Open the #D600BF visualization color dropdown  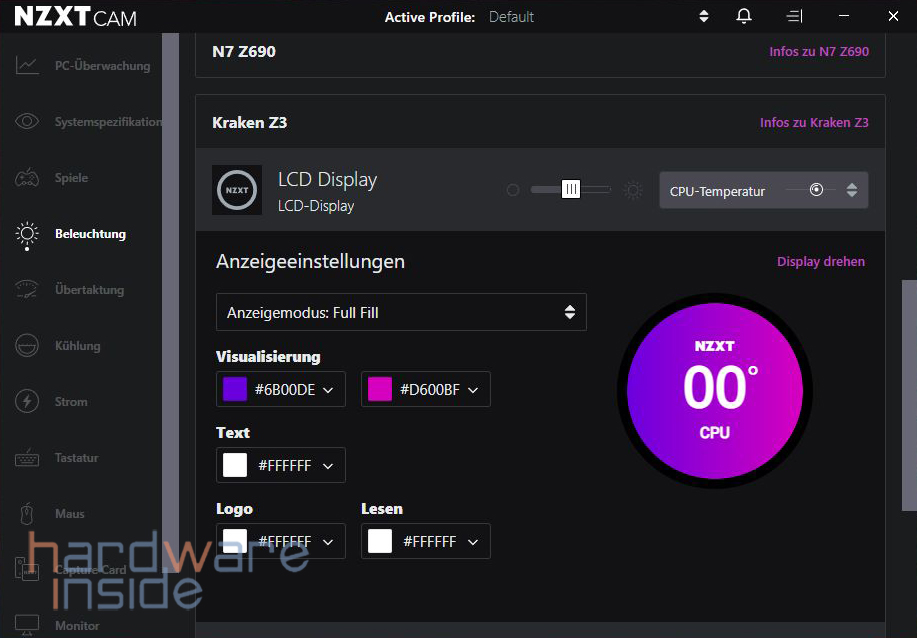pos(426,389)
